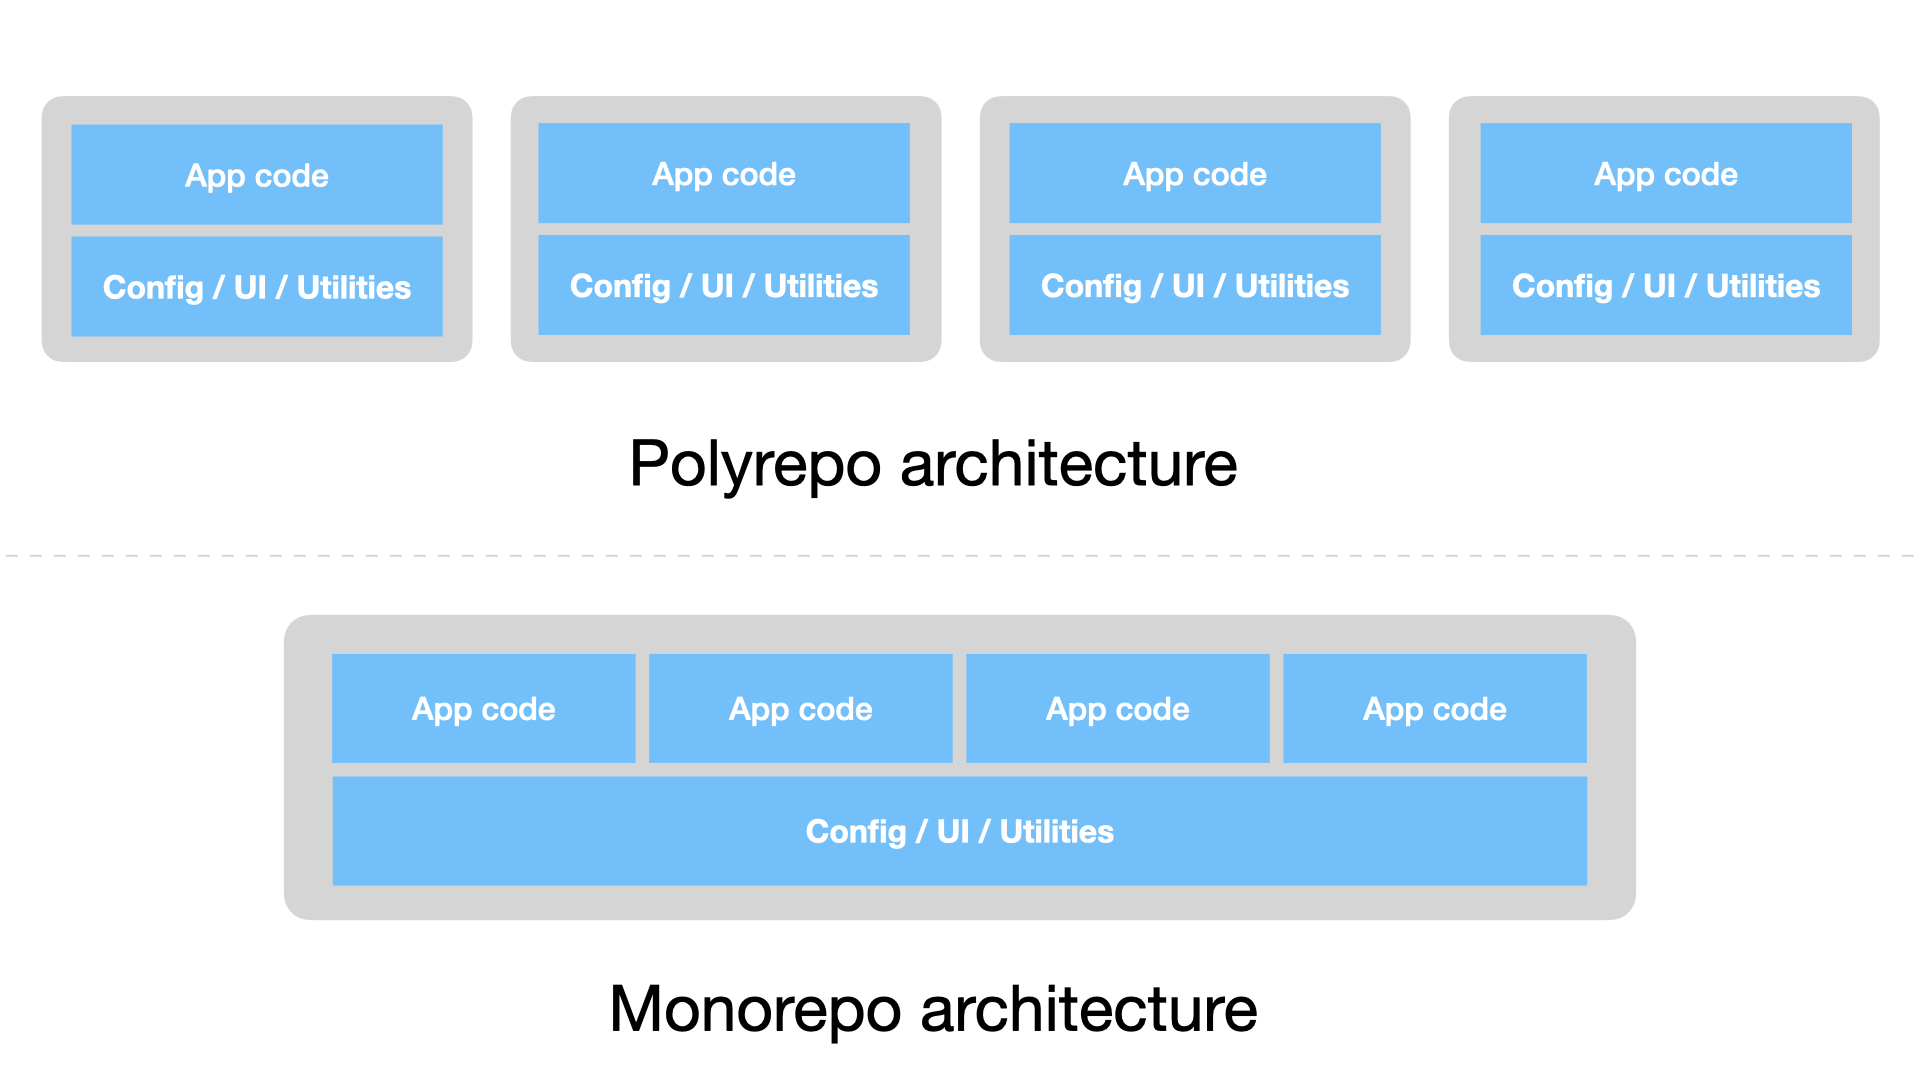This screenshot has width=1920, height=1080.
Task: Select third App code box in monorepo
Action: (x=1118, y=709)
